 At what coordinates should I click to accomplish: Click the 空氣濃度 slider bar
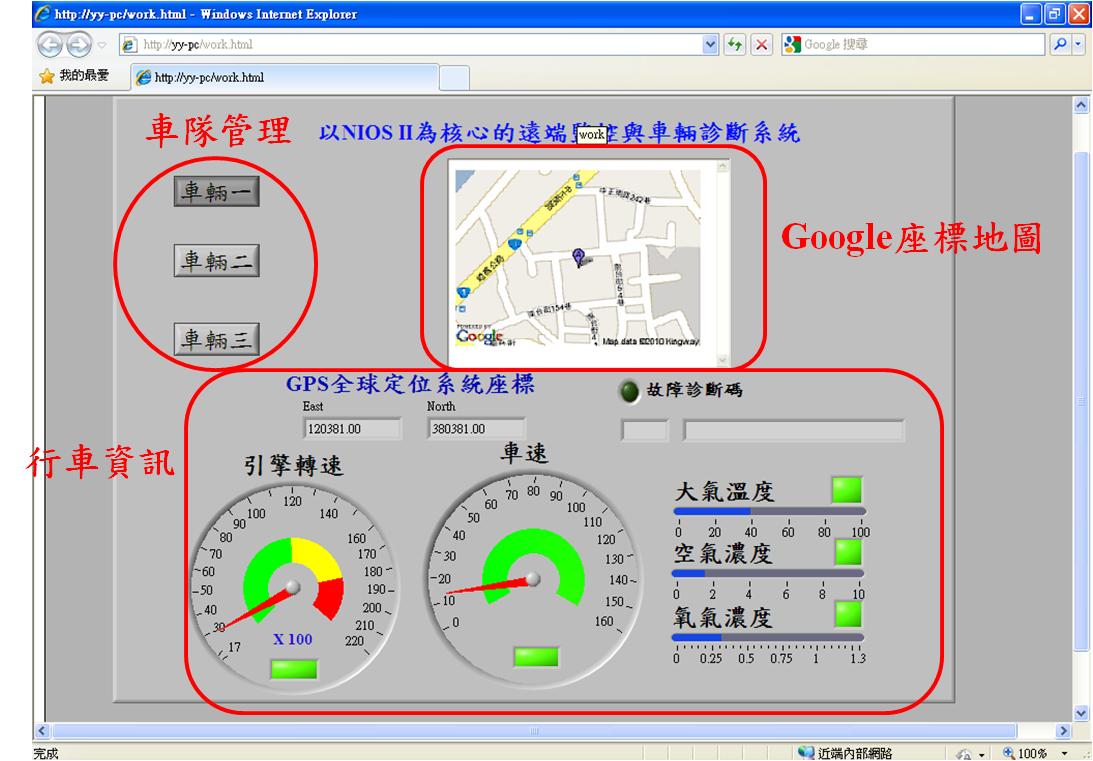coord(768,574)
